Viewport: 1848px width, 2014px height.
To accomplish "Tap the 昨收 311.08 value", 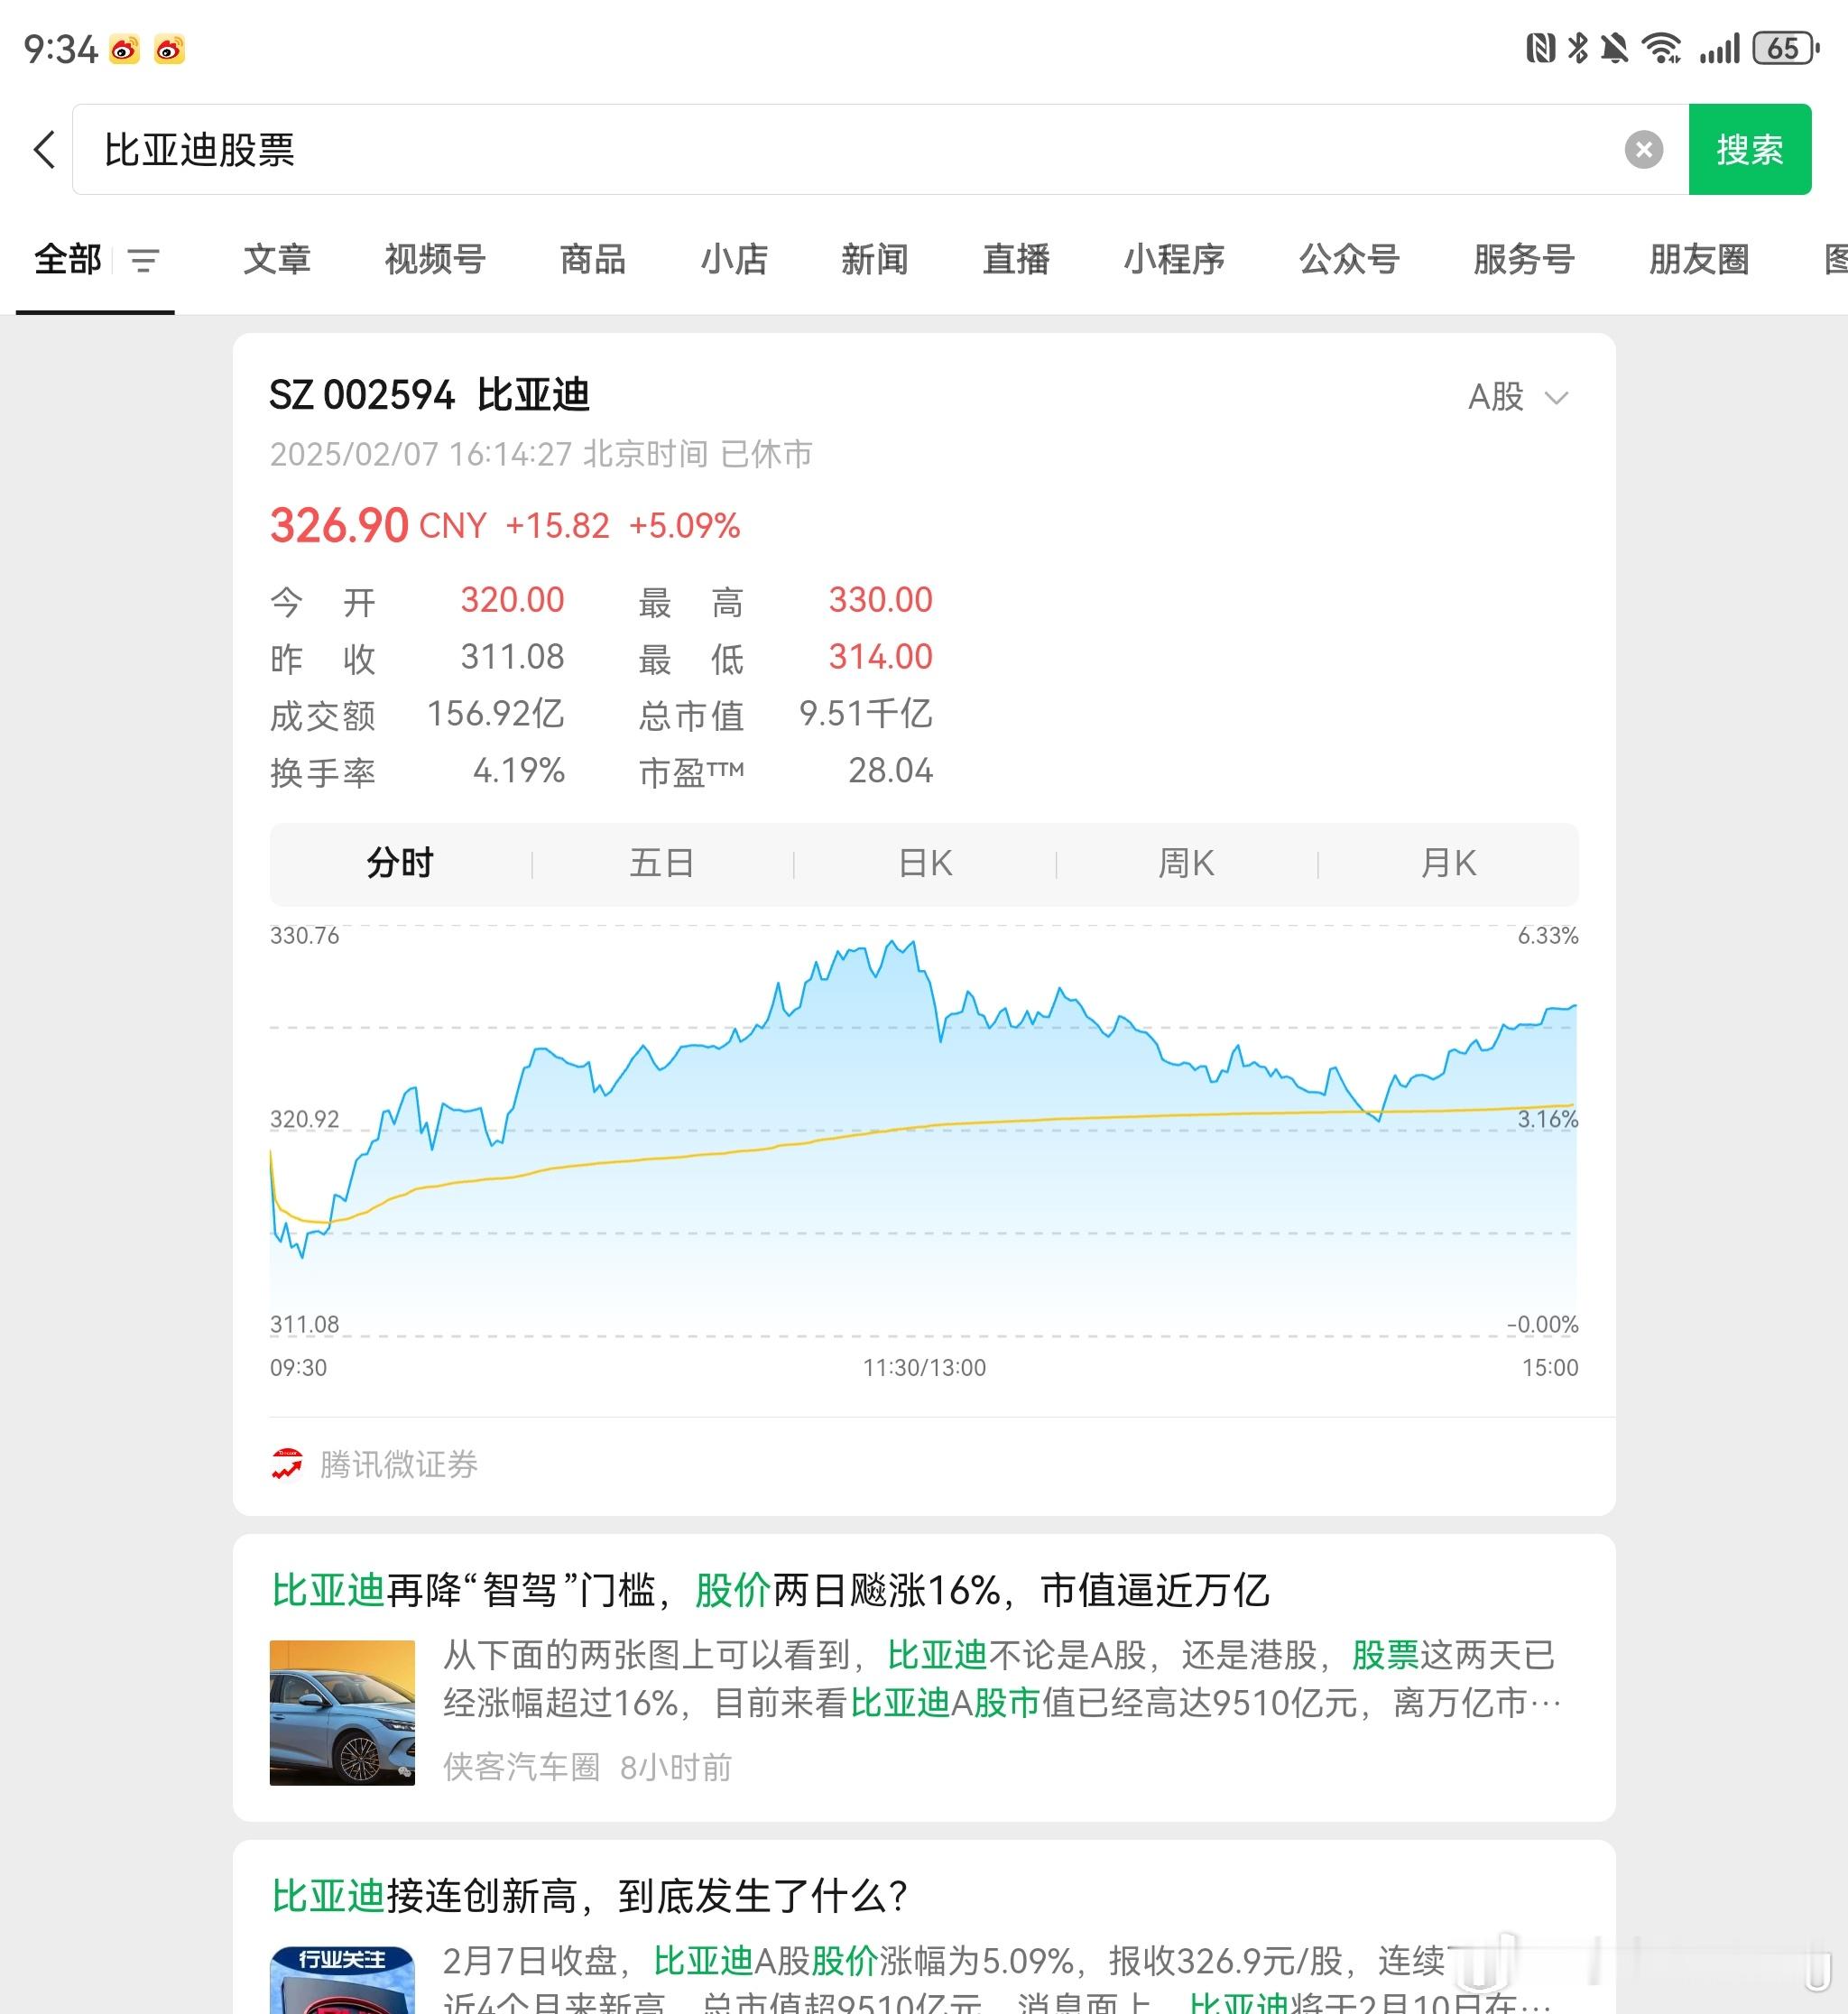I will [512, 657].
